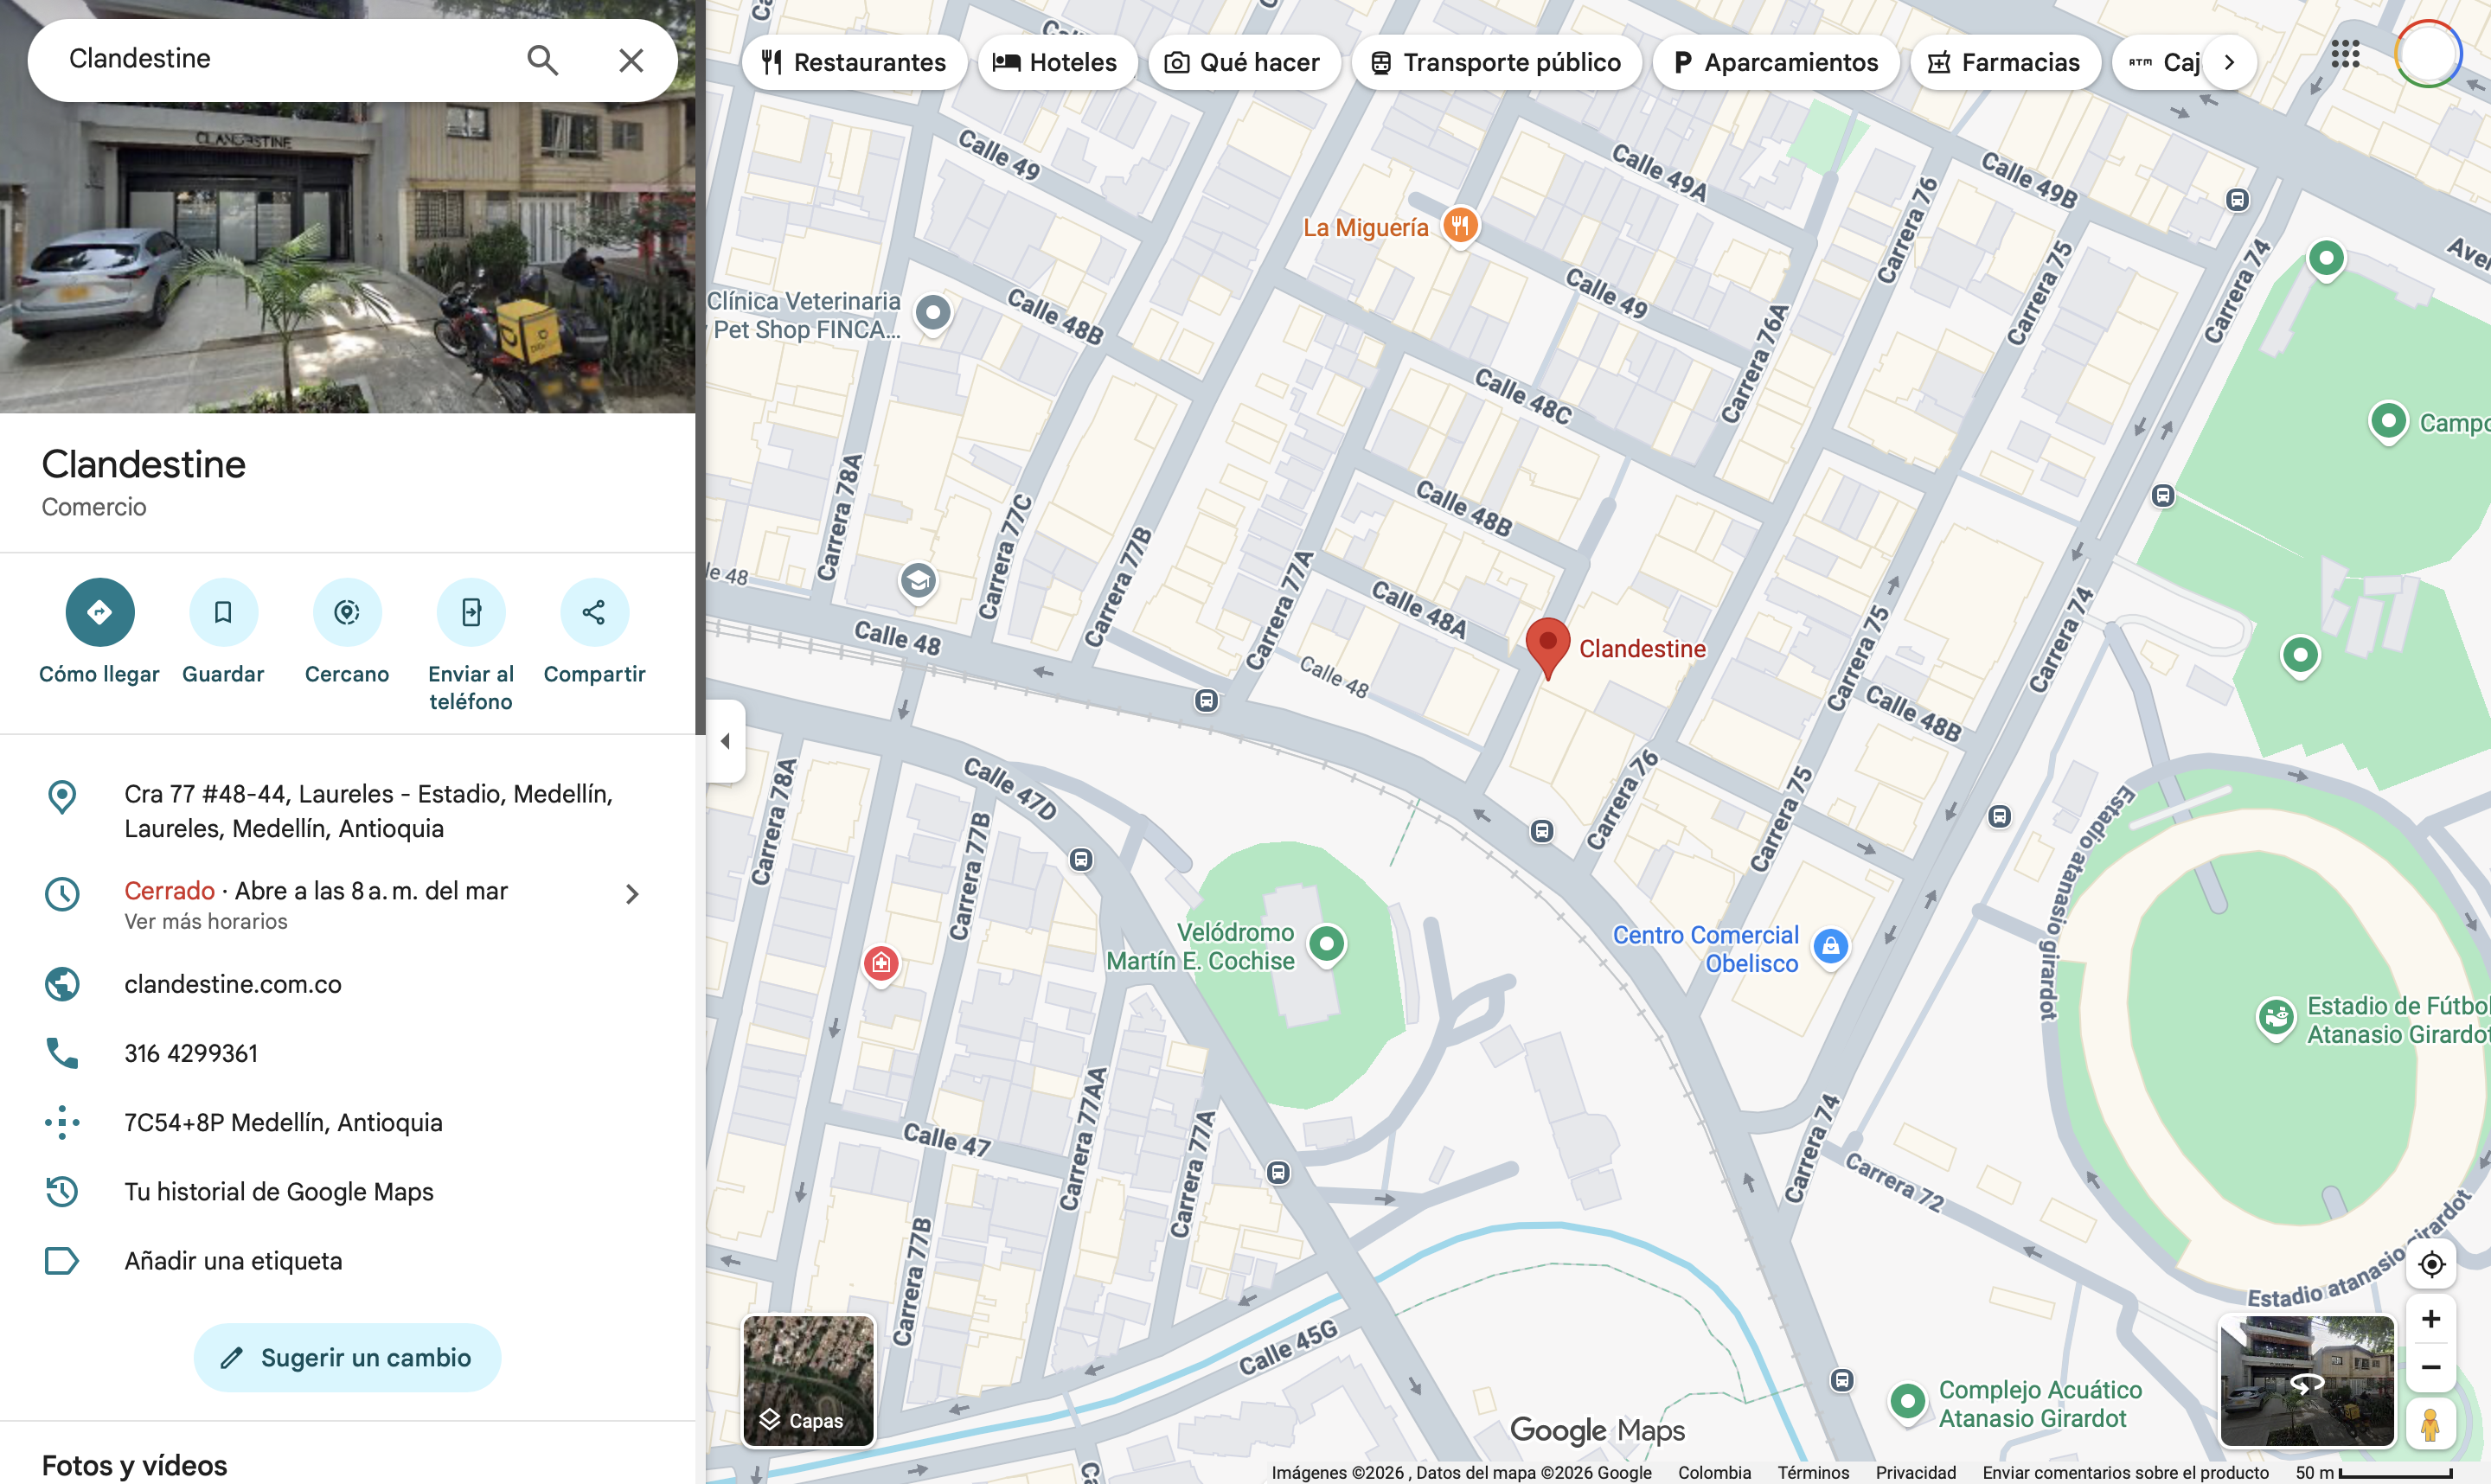Click Enviar comentarios sobre el producto
The image size is (2491, 1484).
[x=2126, y=1473]
